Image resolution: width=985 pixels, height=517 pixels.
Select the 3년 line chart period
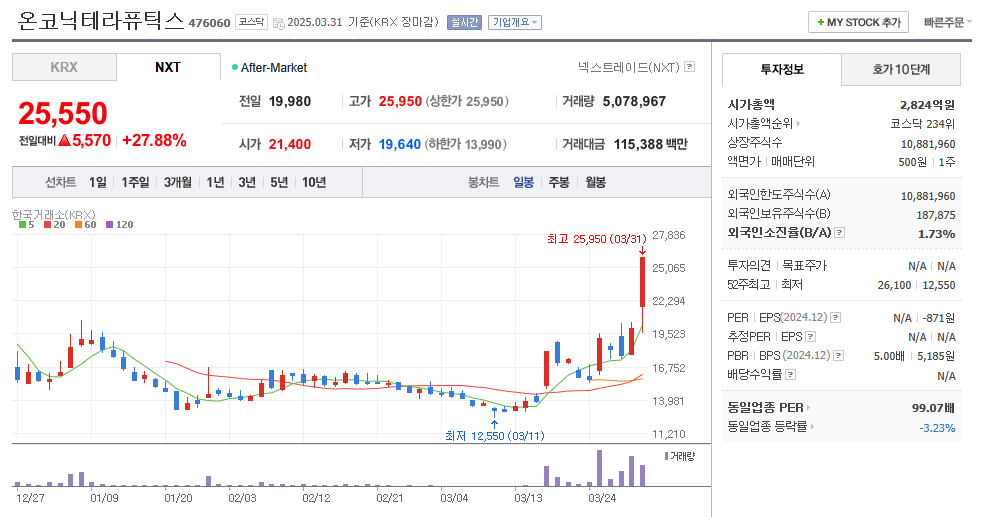[x=247, y=182]
